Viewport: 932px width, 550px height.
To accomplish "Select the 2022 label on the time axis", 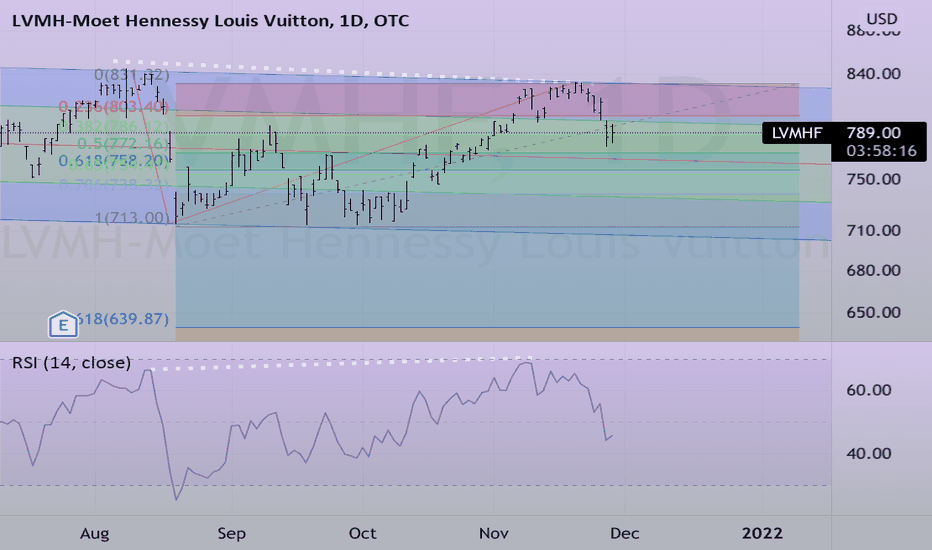I will (762, 533).
